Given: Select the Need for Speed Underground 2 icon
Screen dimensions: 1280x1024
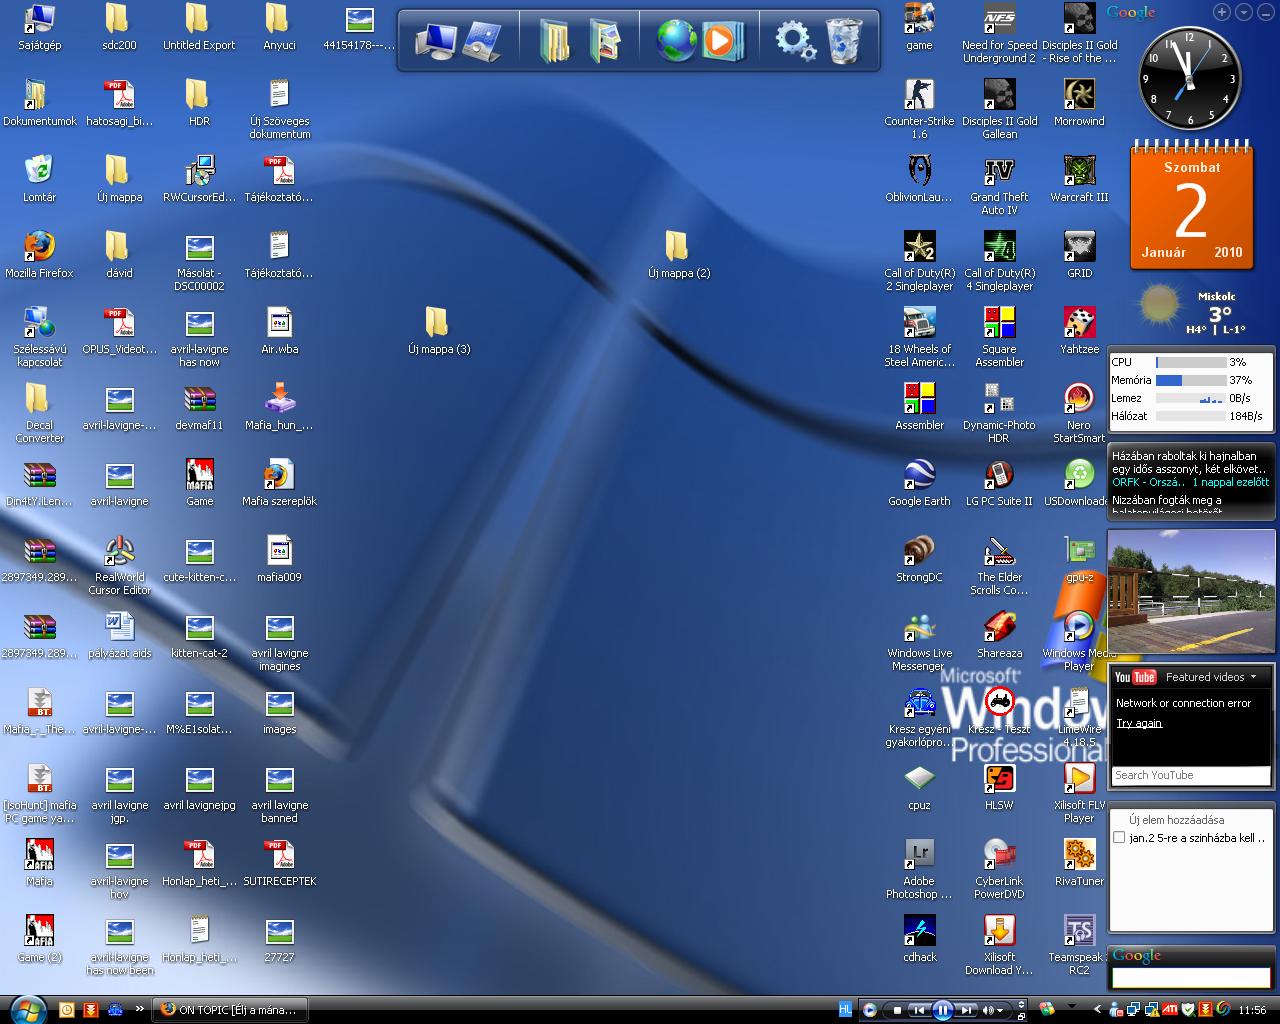Looking at the screenshot, I should coord(999,34).
